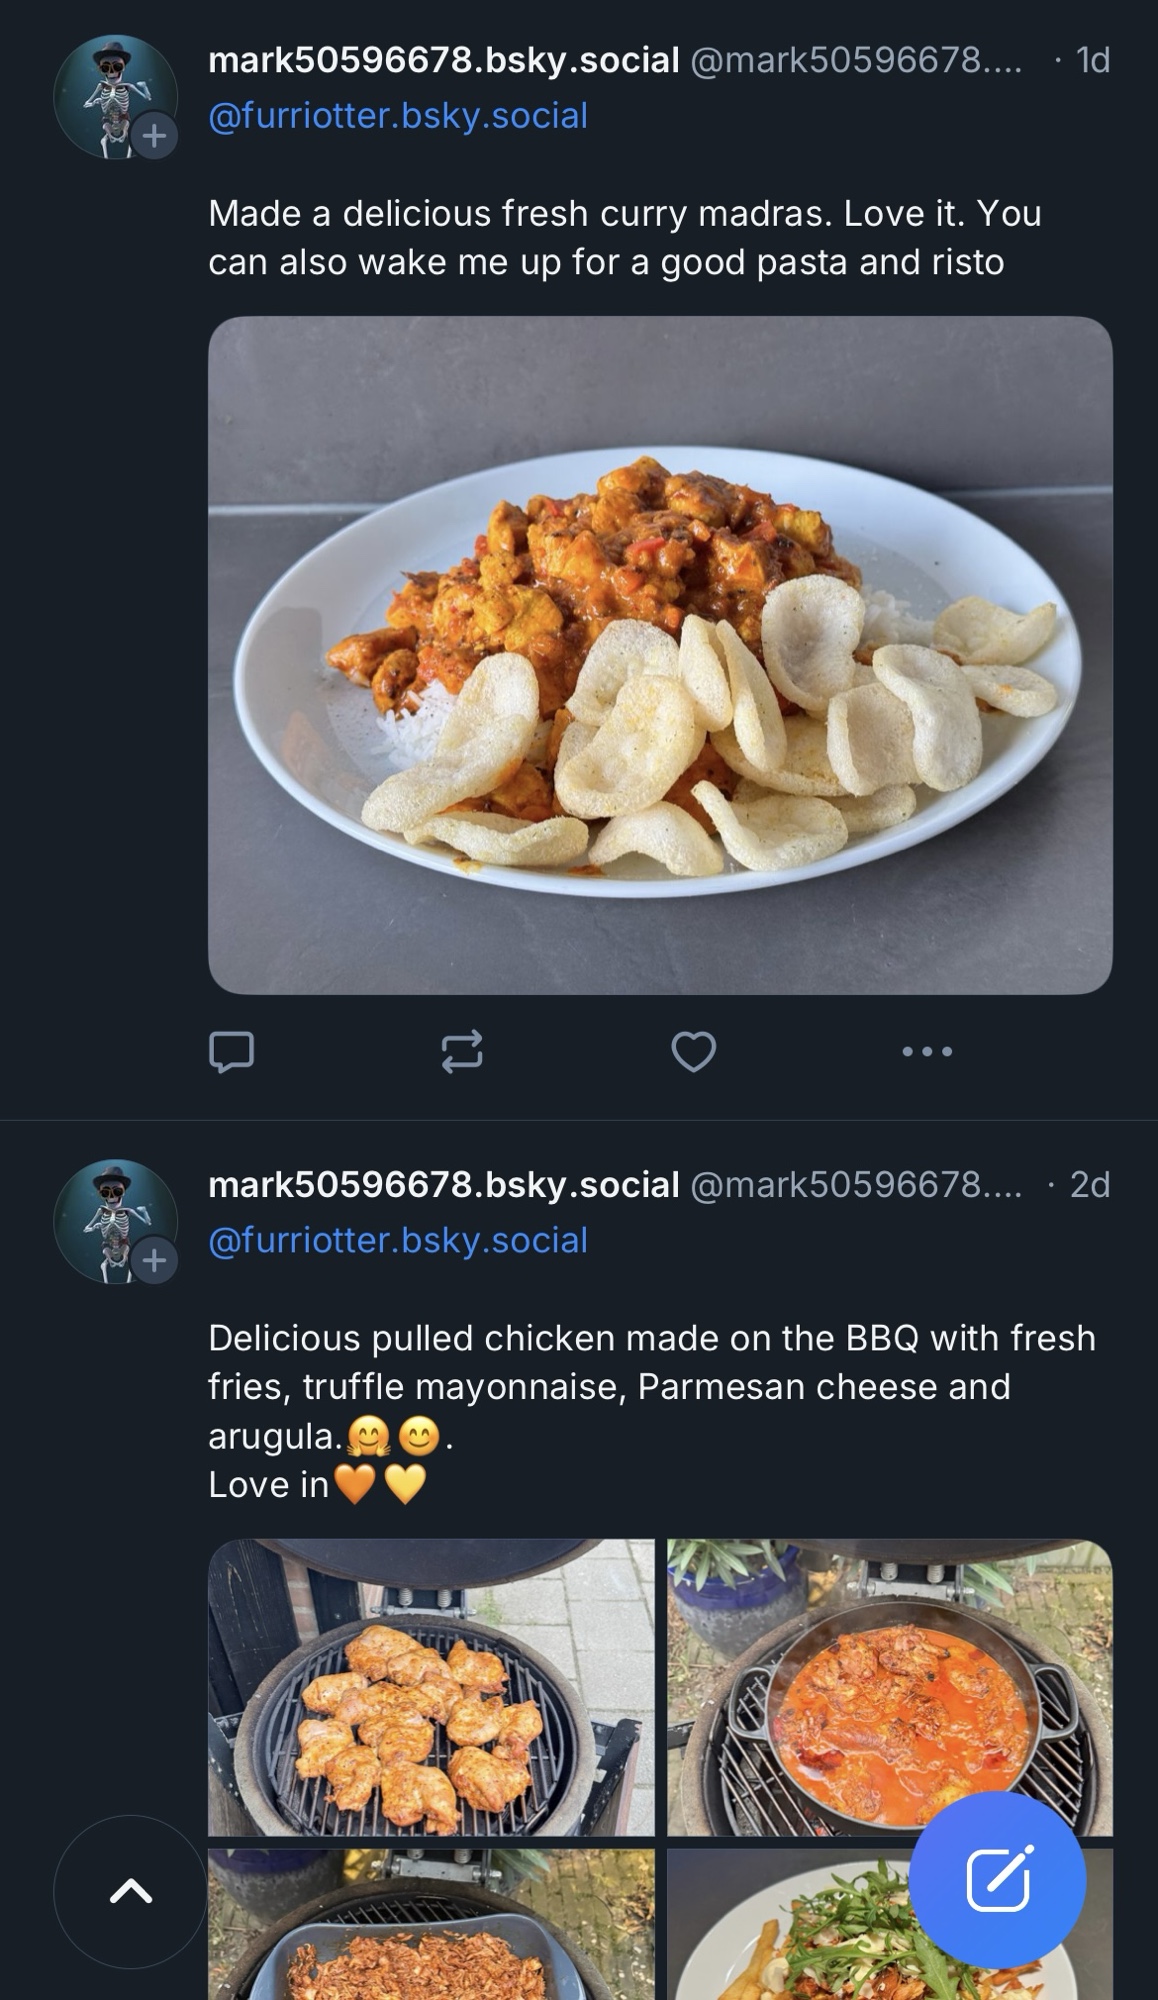View shredded pulled chicken photo
Image resolution: width=1158 pixels, height=2000 pixels.
[431, 1930]
